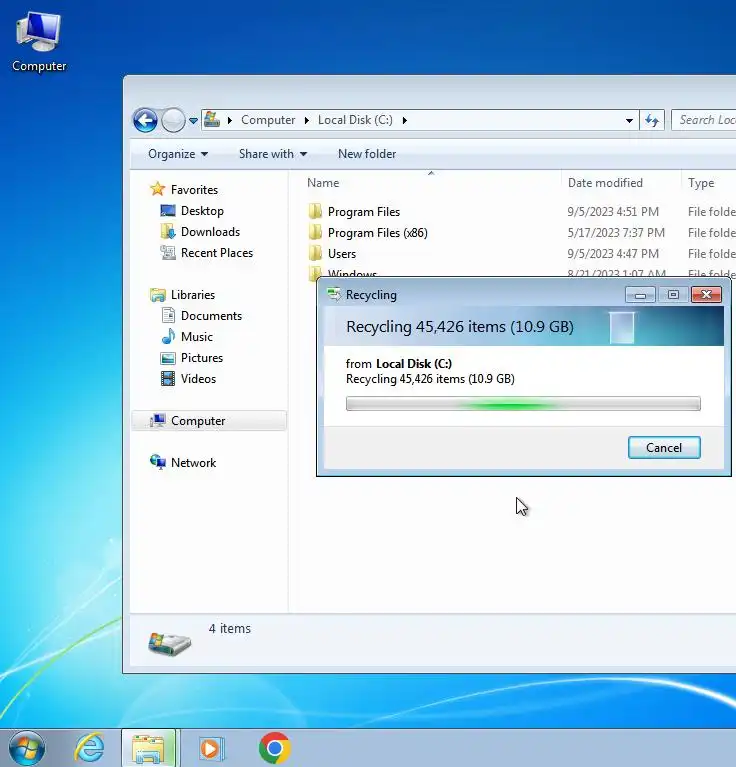
Task: Click the Program Files folder icon
Action: tap(315, 211)
